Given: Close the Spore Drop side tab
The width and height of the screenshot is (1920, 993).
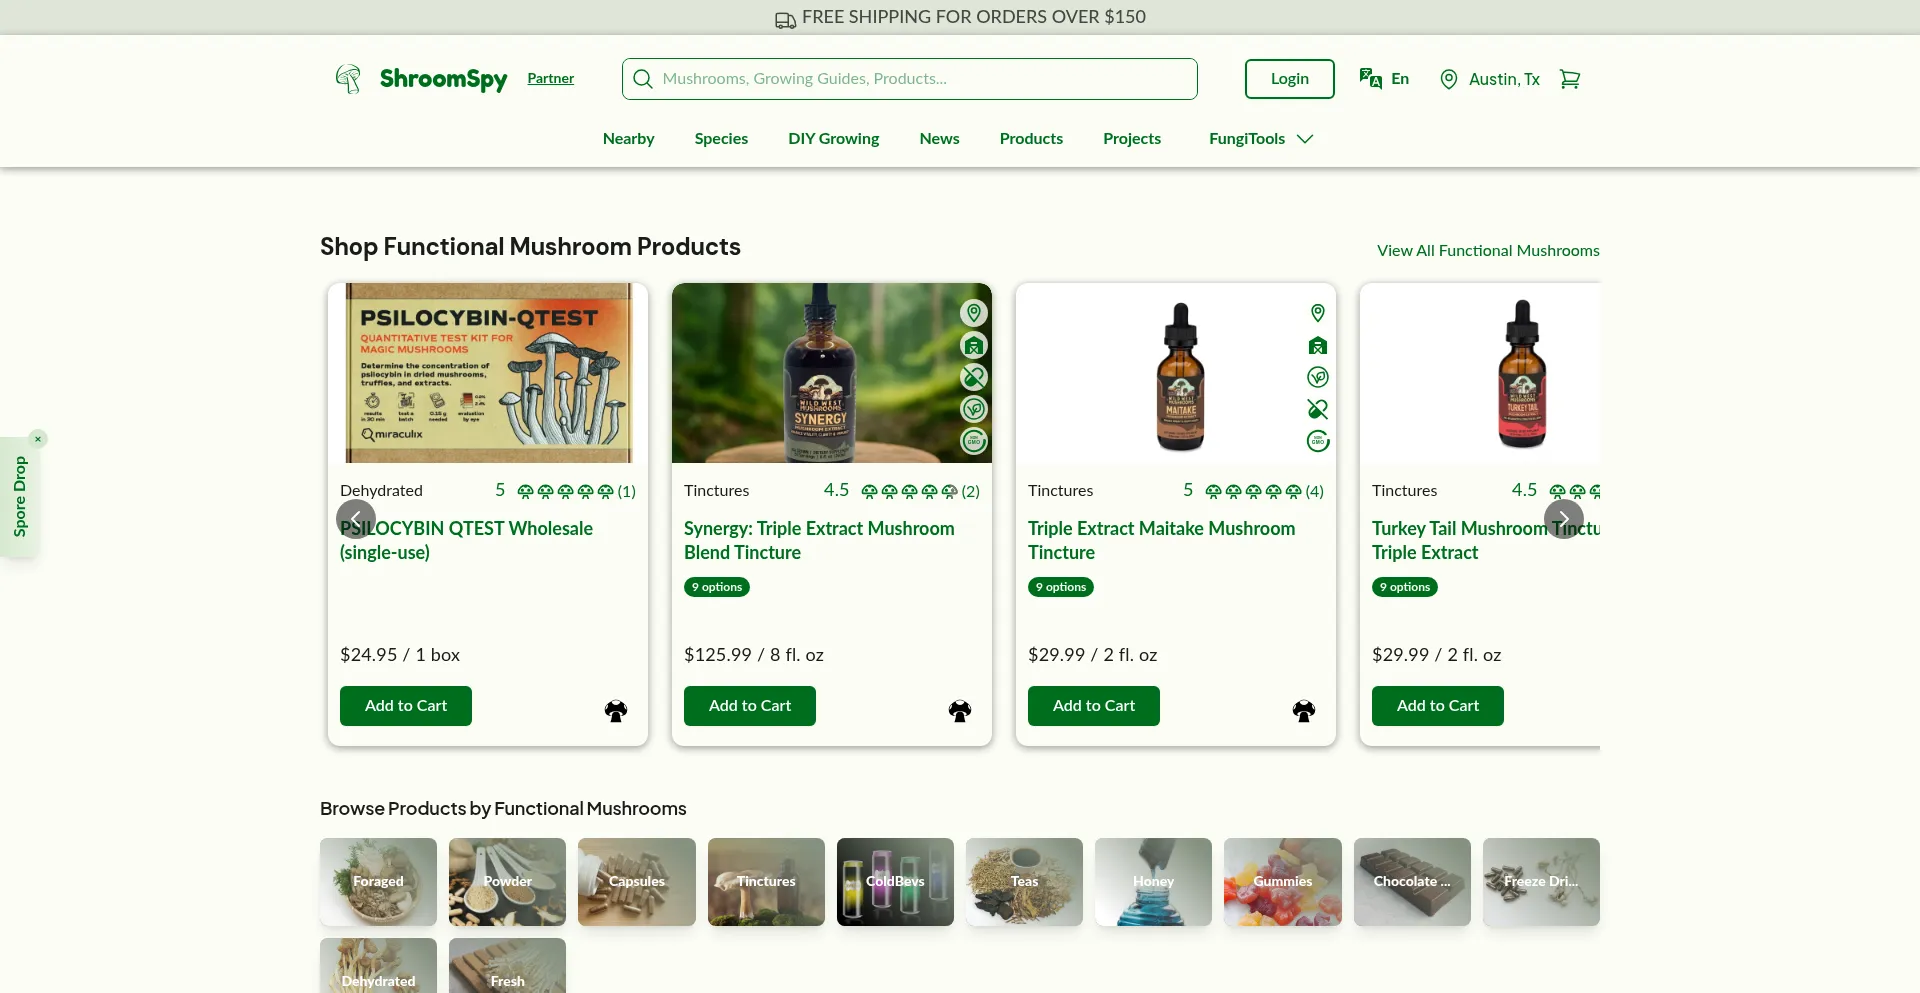Looking at the screenshot, I should click(38, 439).
